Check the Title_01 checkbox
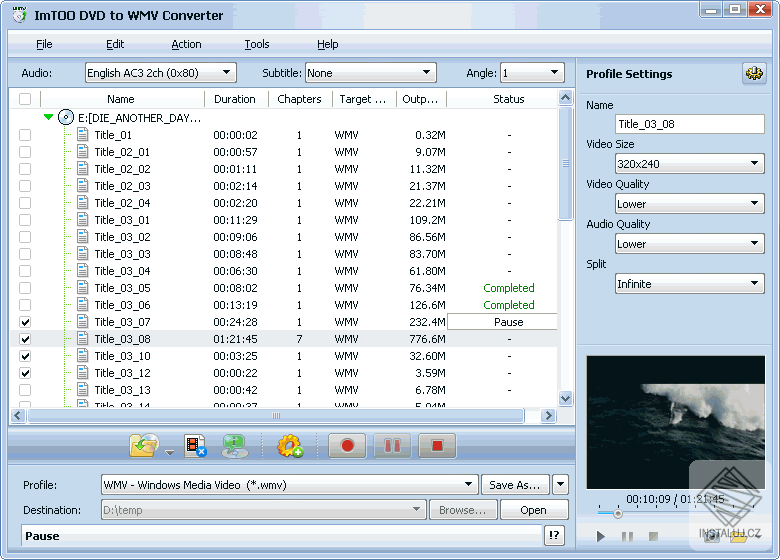780x560 pixels. 25,135
